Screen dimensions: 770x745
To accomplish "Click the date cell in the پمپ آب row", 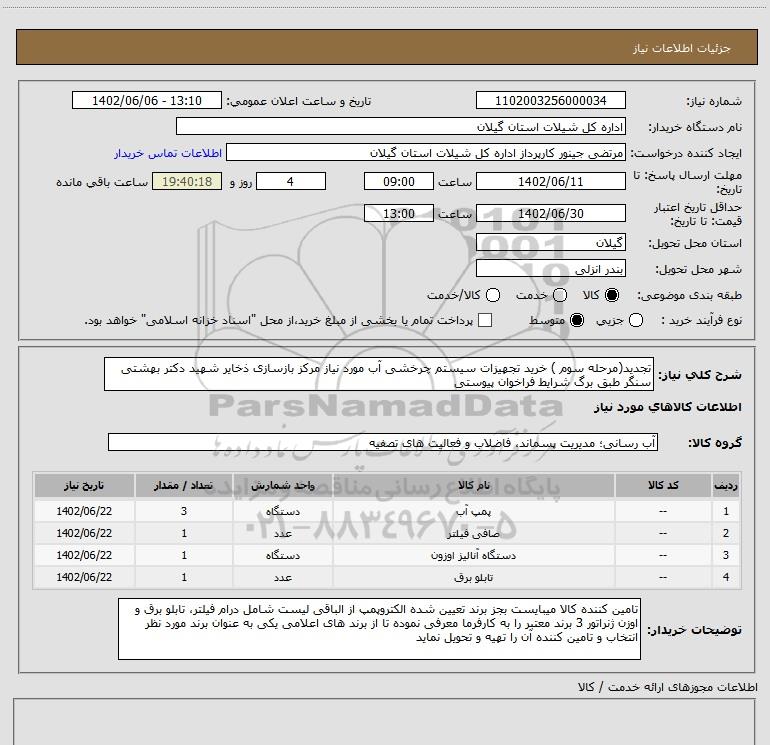I will 84,511.
